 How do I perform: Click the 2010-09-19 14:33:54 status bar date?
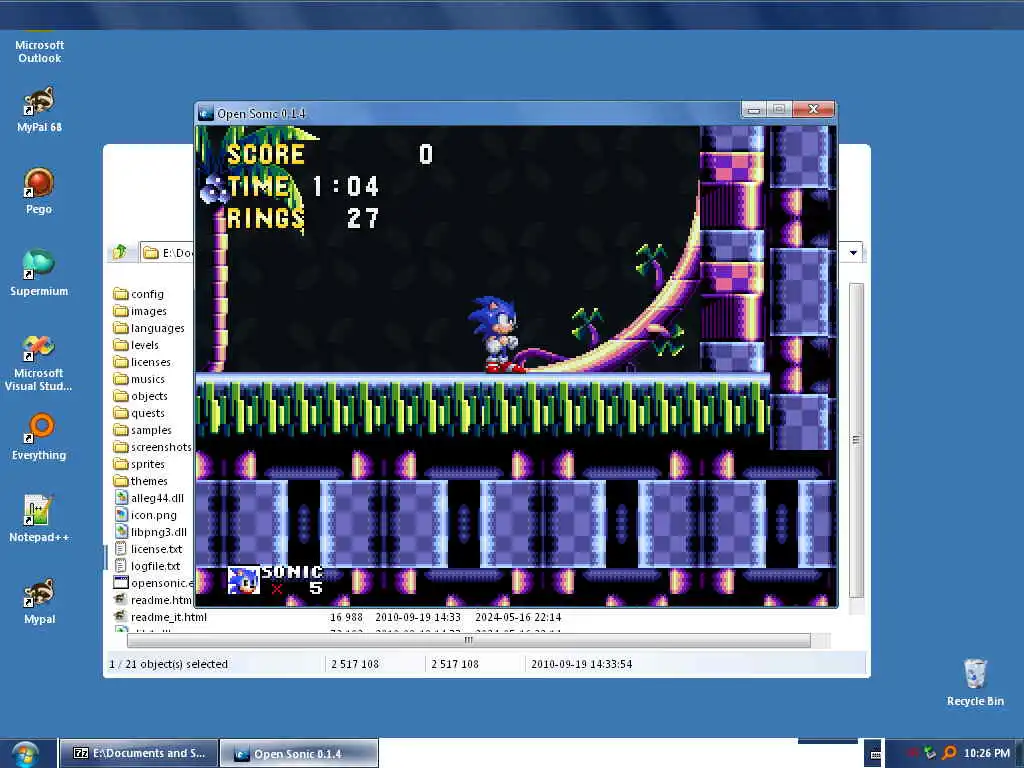[581, 664]
